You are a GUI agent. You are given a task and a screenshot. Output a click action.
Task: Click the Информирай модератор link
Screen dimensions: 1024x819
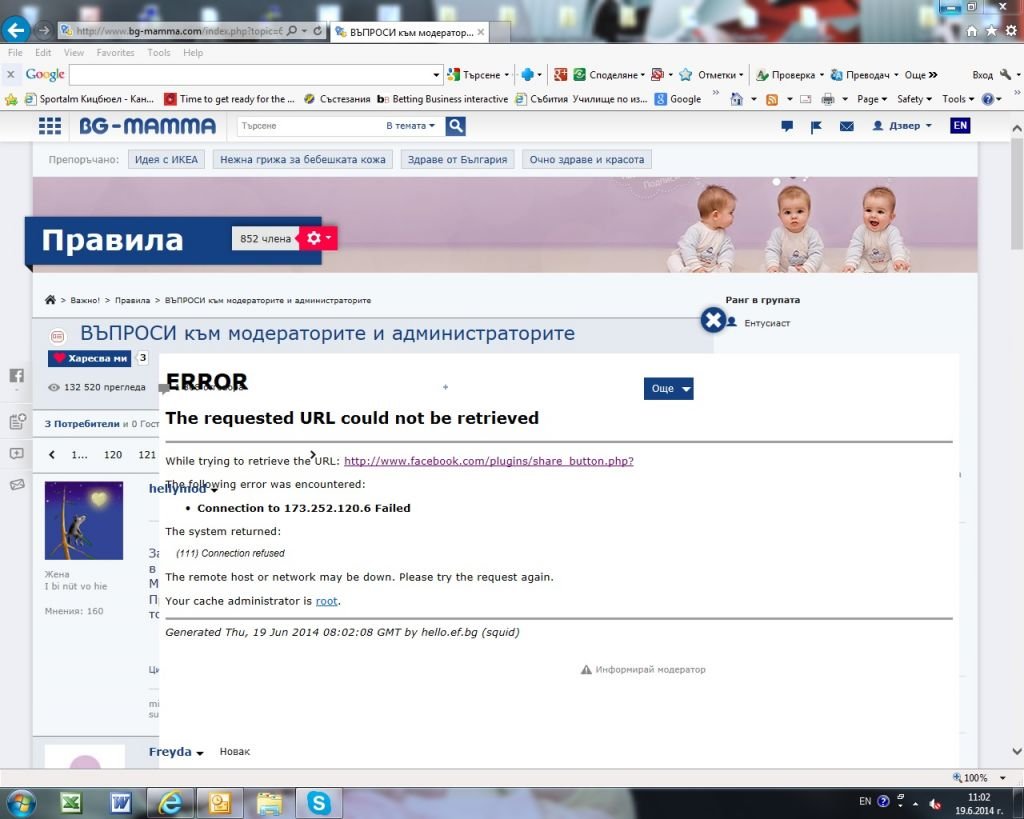(643, 669)
